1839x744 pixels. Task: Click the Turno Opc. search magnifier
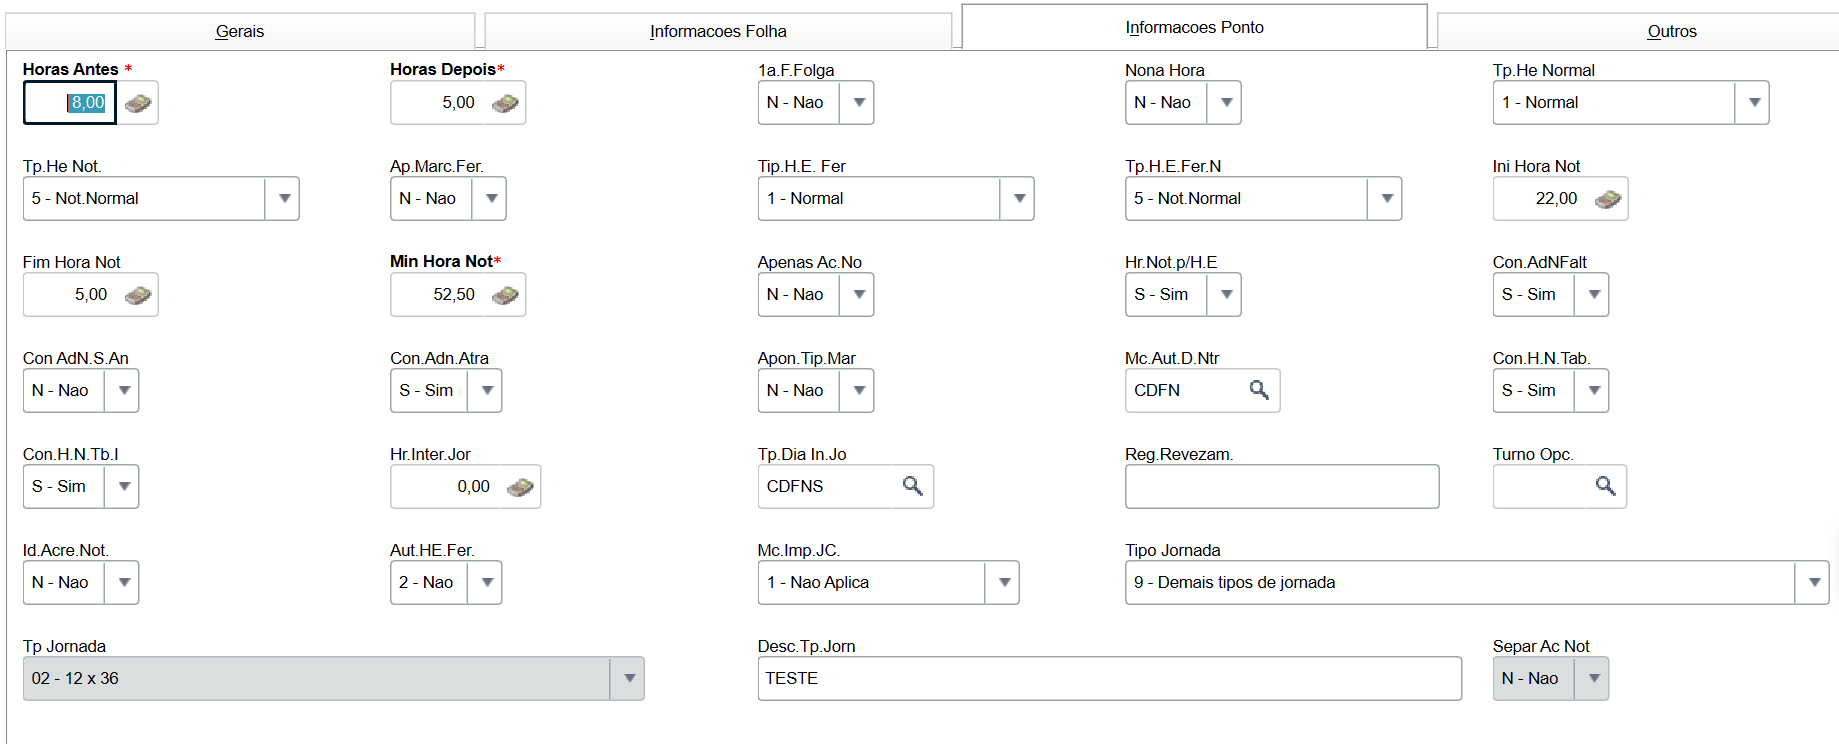1605,486
